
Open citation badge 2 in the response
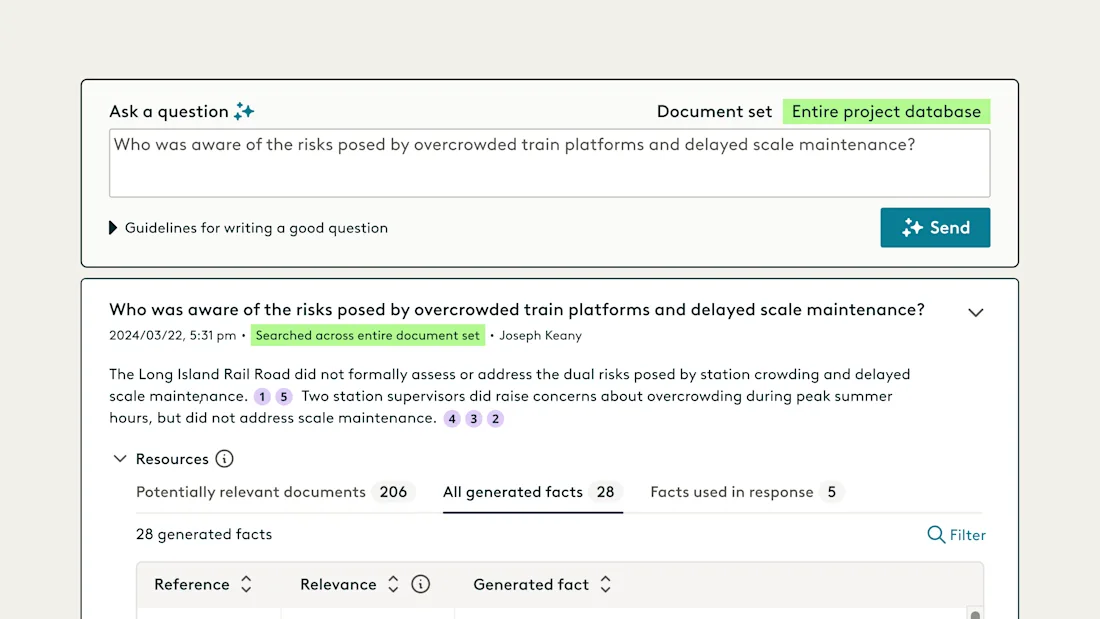(495, 419)
